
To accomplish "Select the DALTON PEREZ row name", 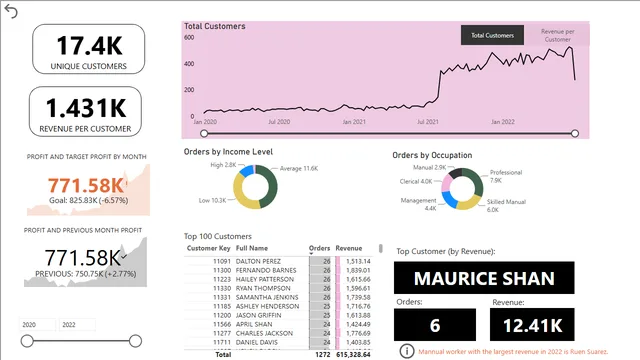I will [x=258, y=261].
